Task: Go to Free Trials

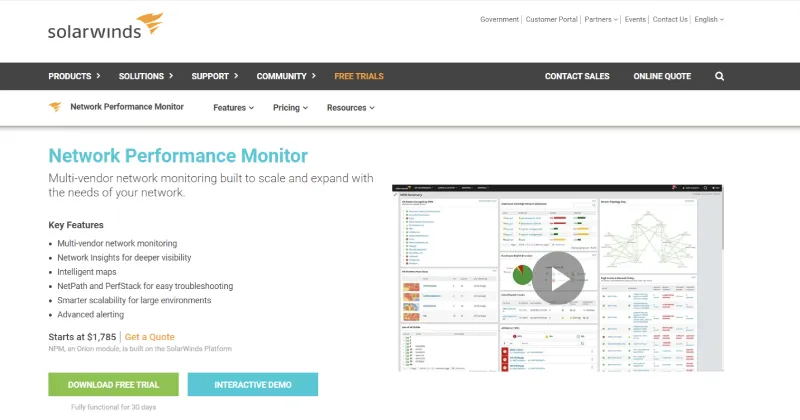Action: pyautogui.click(x=359, y=76)
